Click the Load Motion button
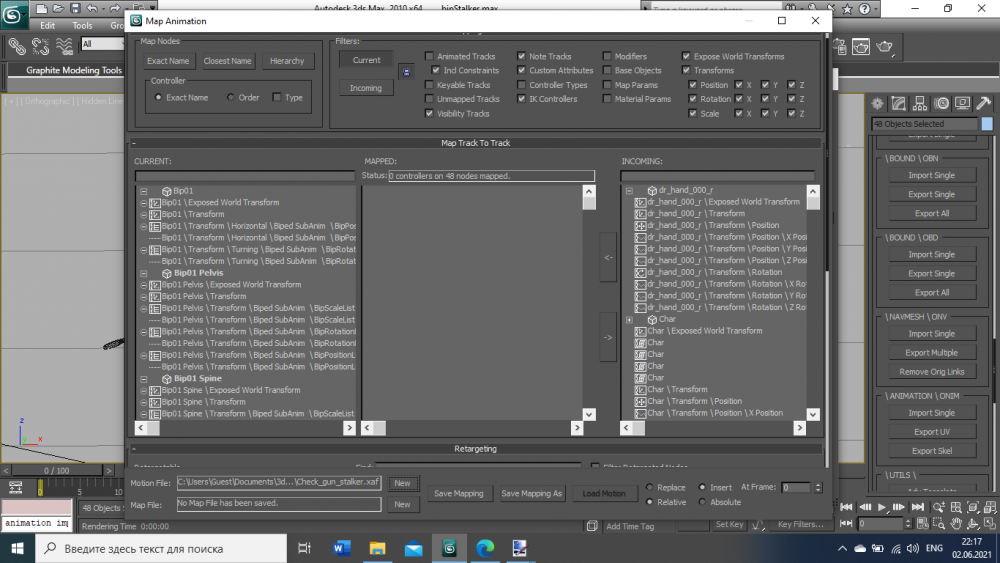 603,494
